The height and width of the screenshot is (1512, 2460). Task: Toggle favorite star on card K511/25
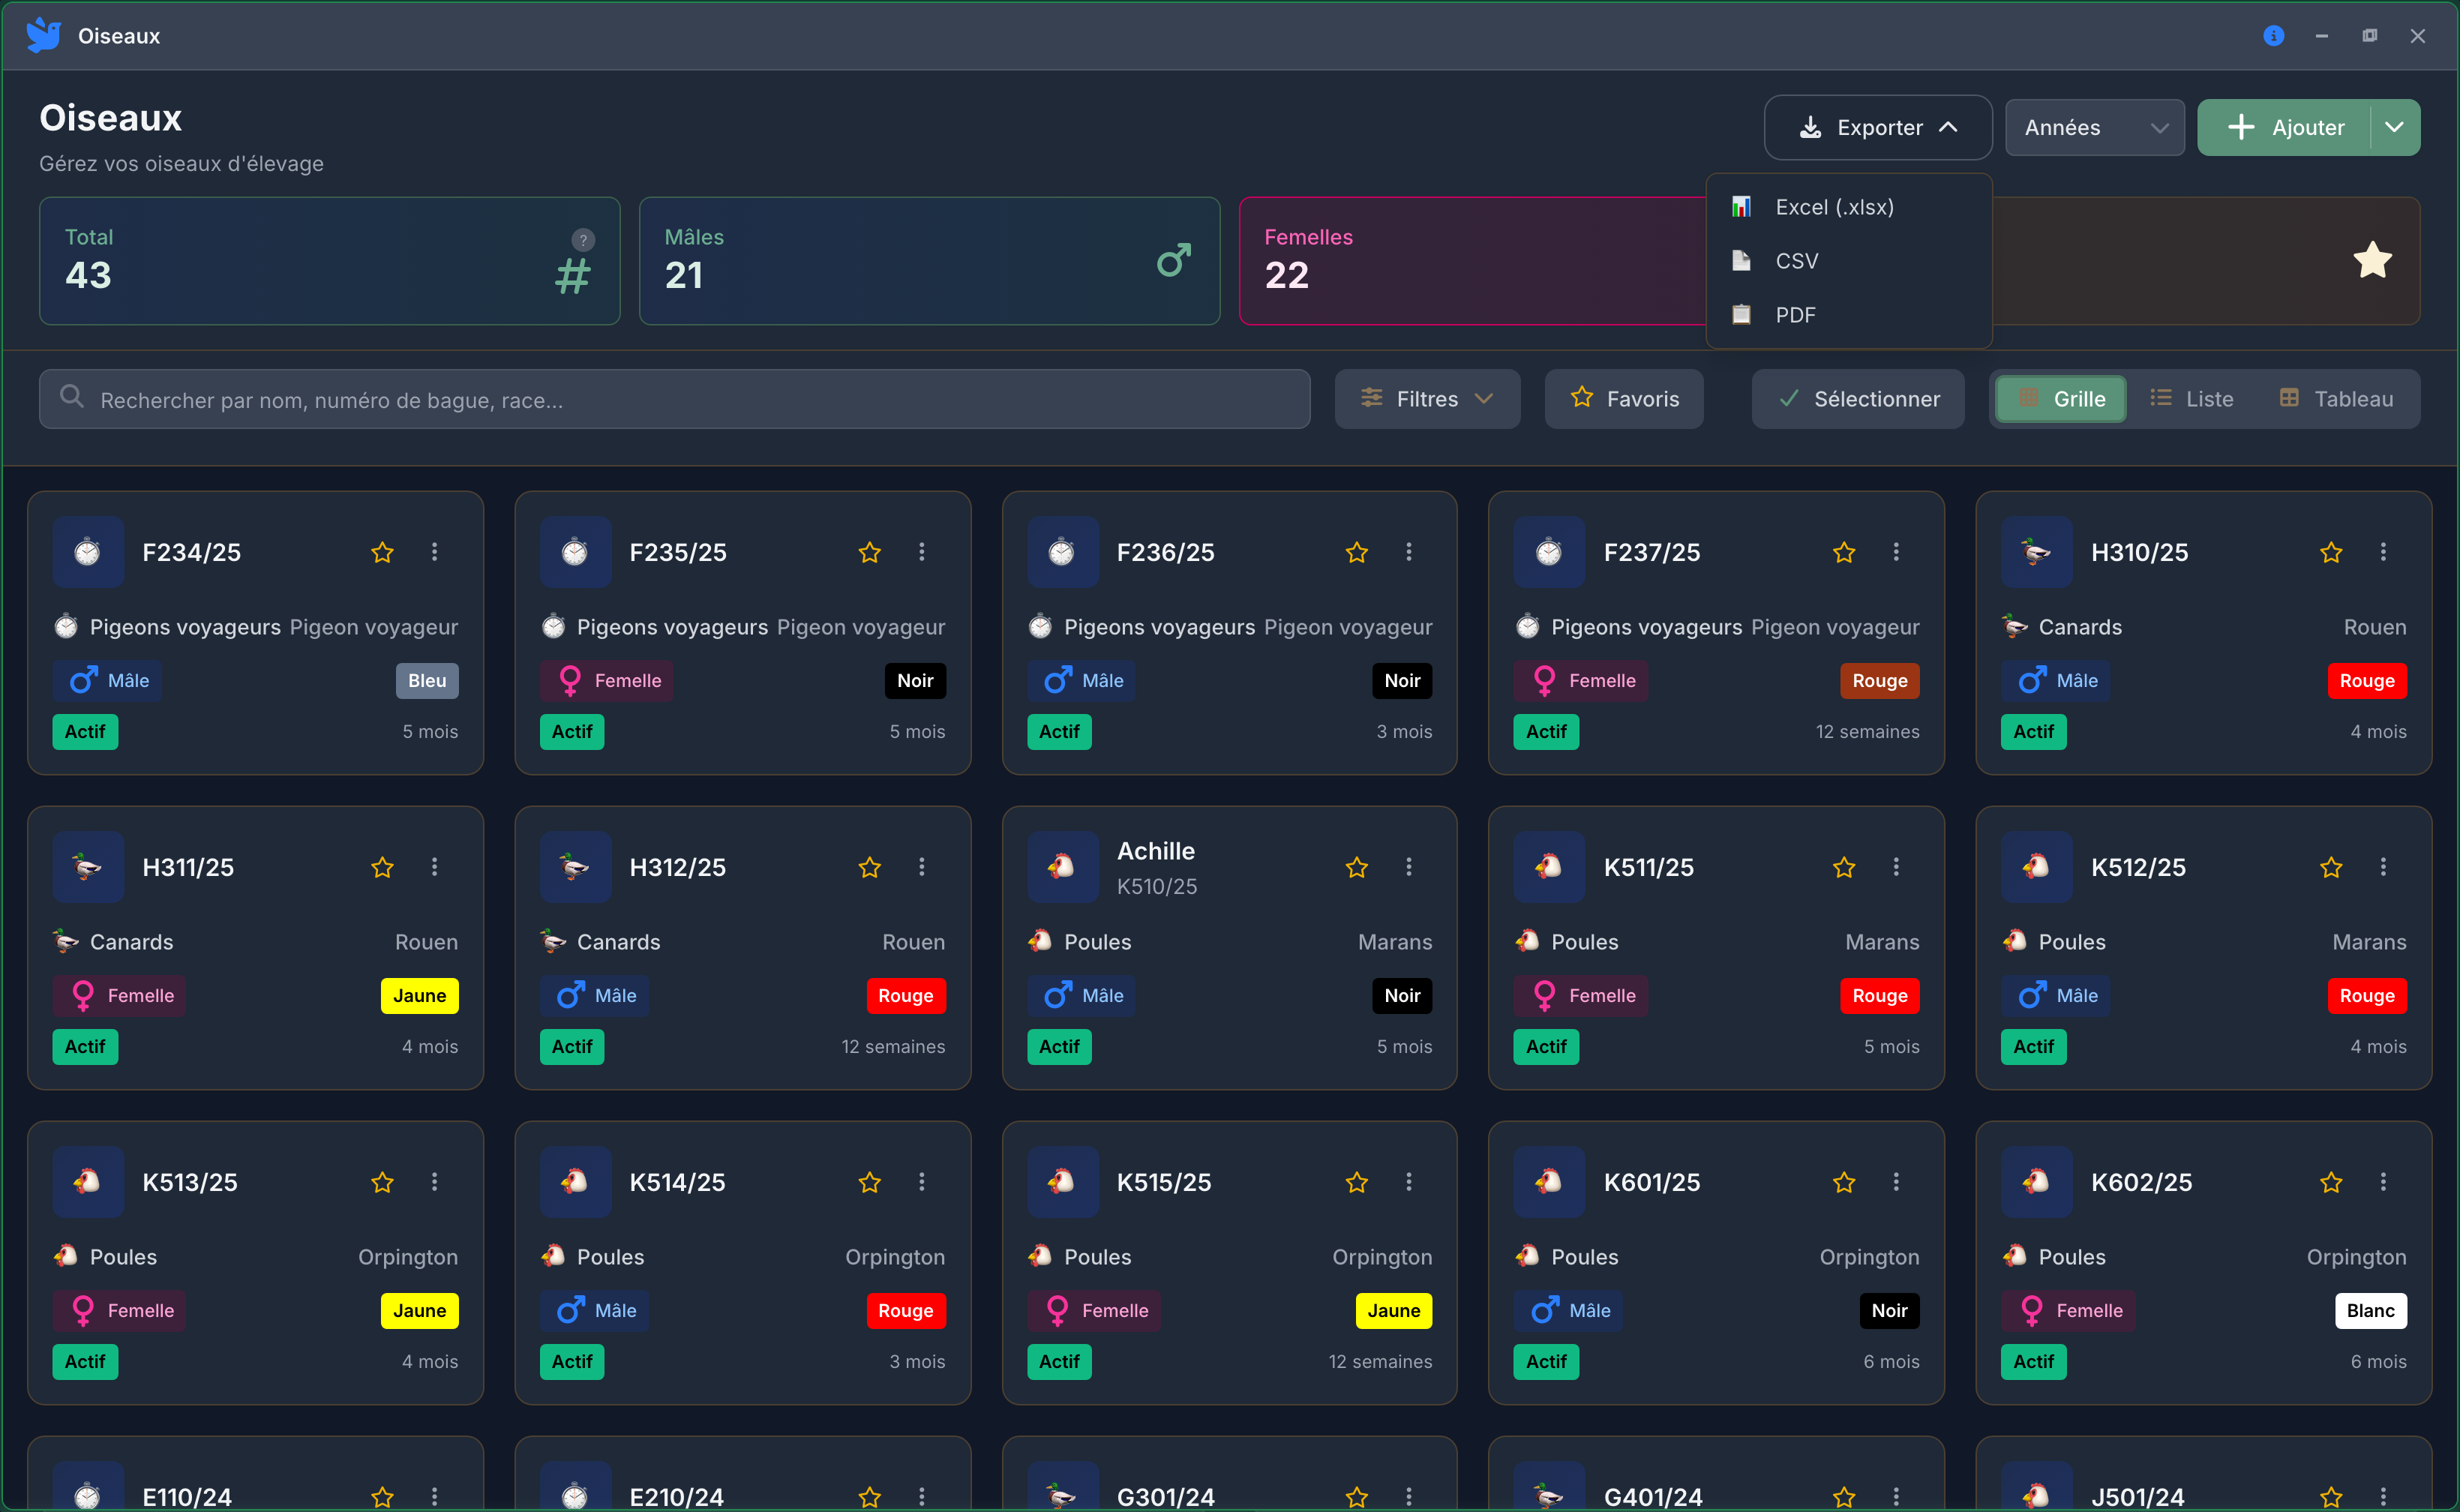pos(1844,867)
